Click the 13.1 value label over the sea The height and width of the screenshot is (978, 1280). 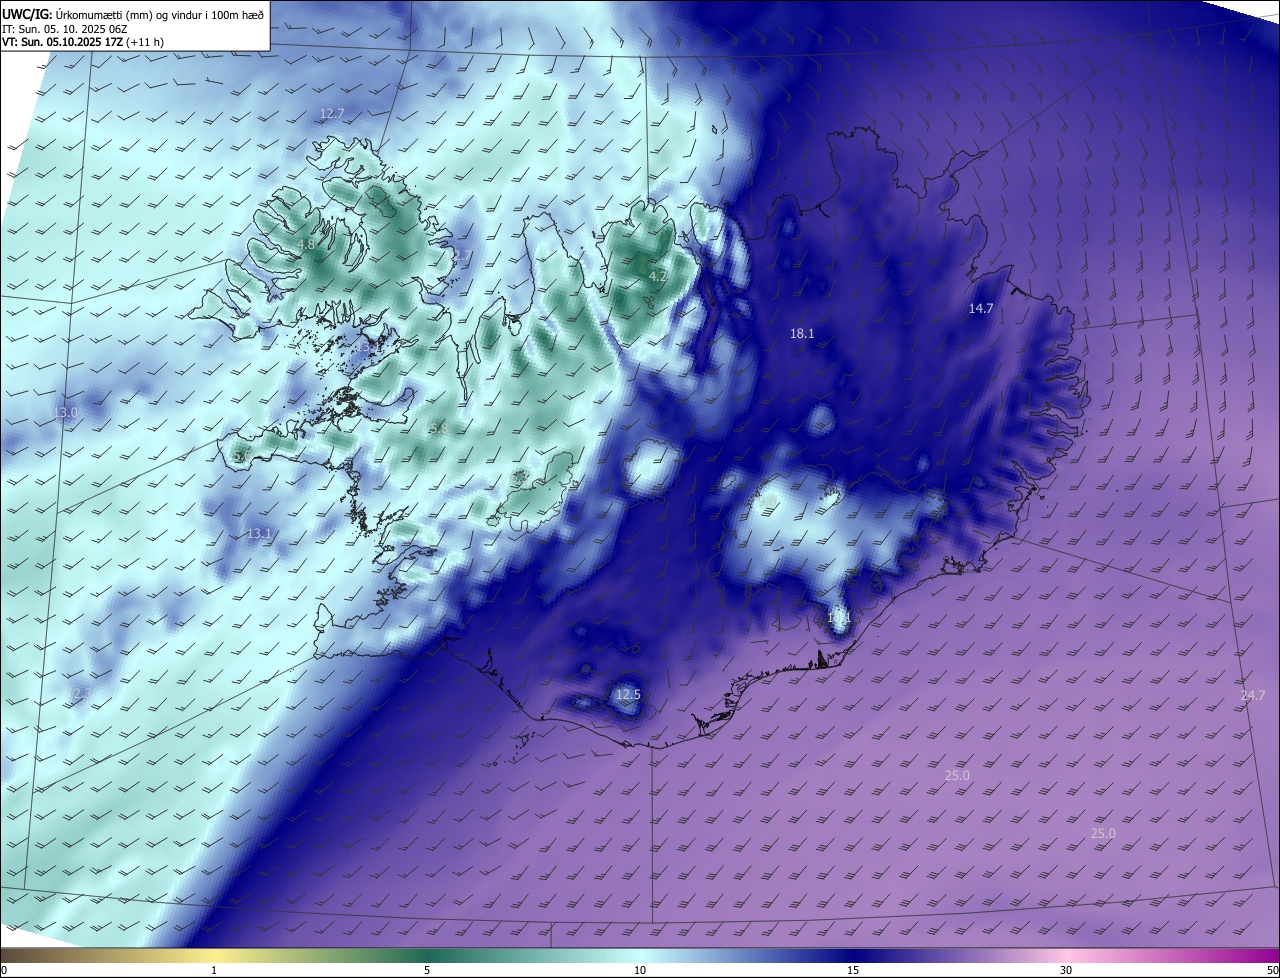(x=259, y=534)
